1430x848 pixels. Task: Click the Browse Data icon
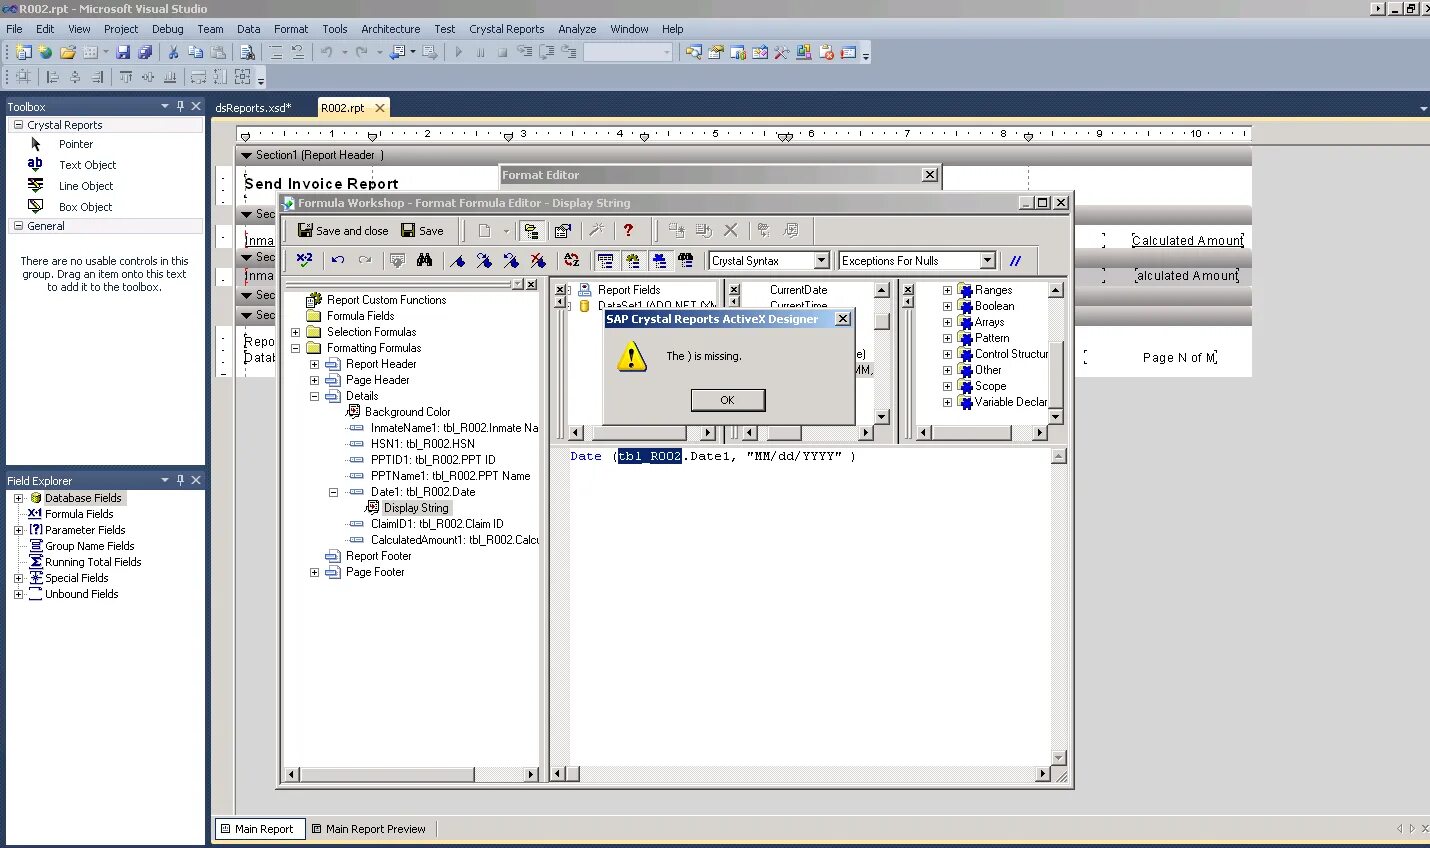[397, 260]
